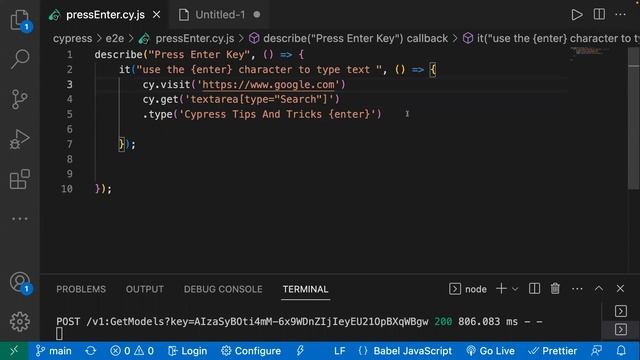
Task: Maximize panel size with chevron up
Action: 599,288
